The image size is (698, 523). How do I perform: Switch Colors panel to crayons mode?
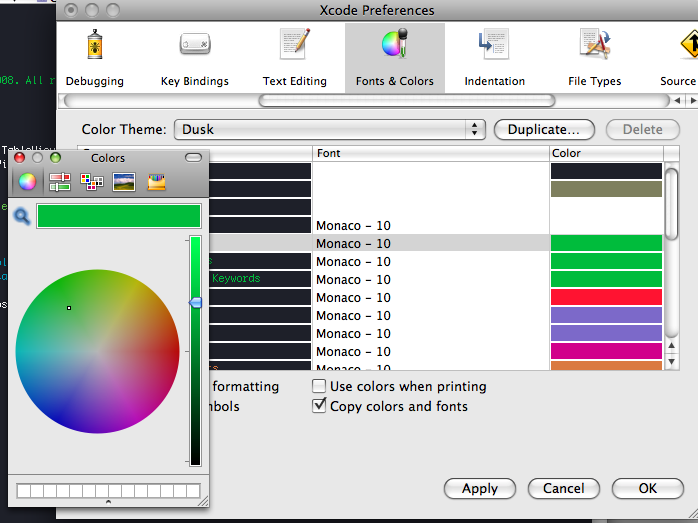tap(157, 182)
